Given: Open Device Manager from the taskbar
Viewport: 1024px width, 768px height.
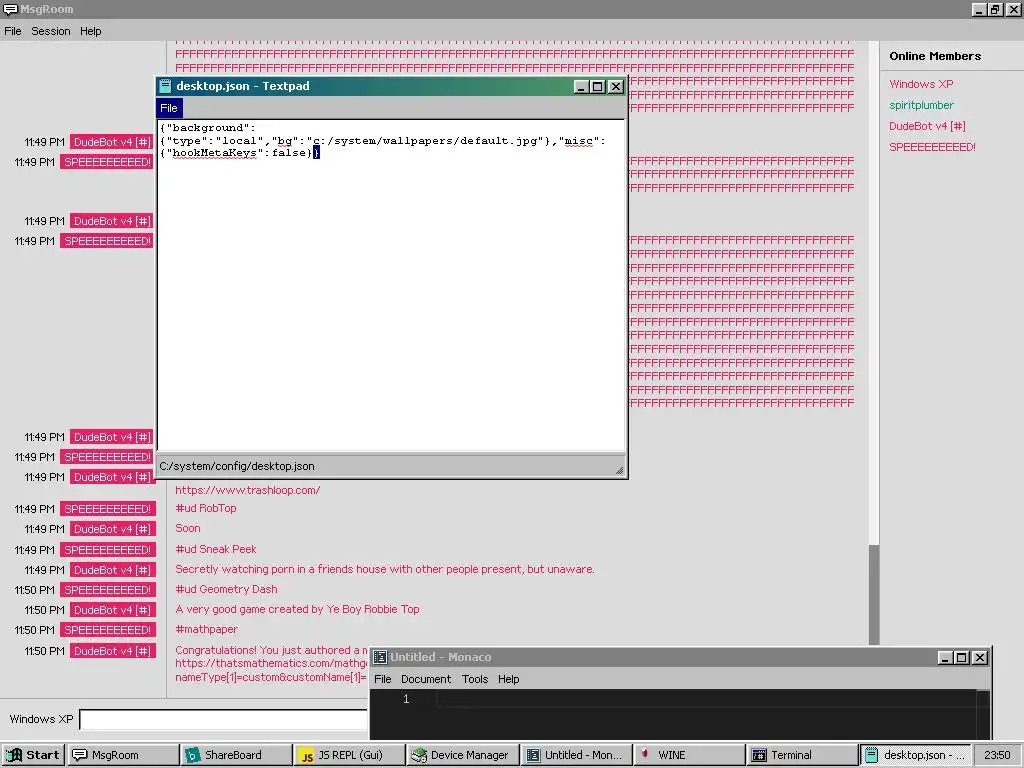Looking at the screenshot, I should 462,755.
